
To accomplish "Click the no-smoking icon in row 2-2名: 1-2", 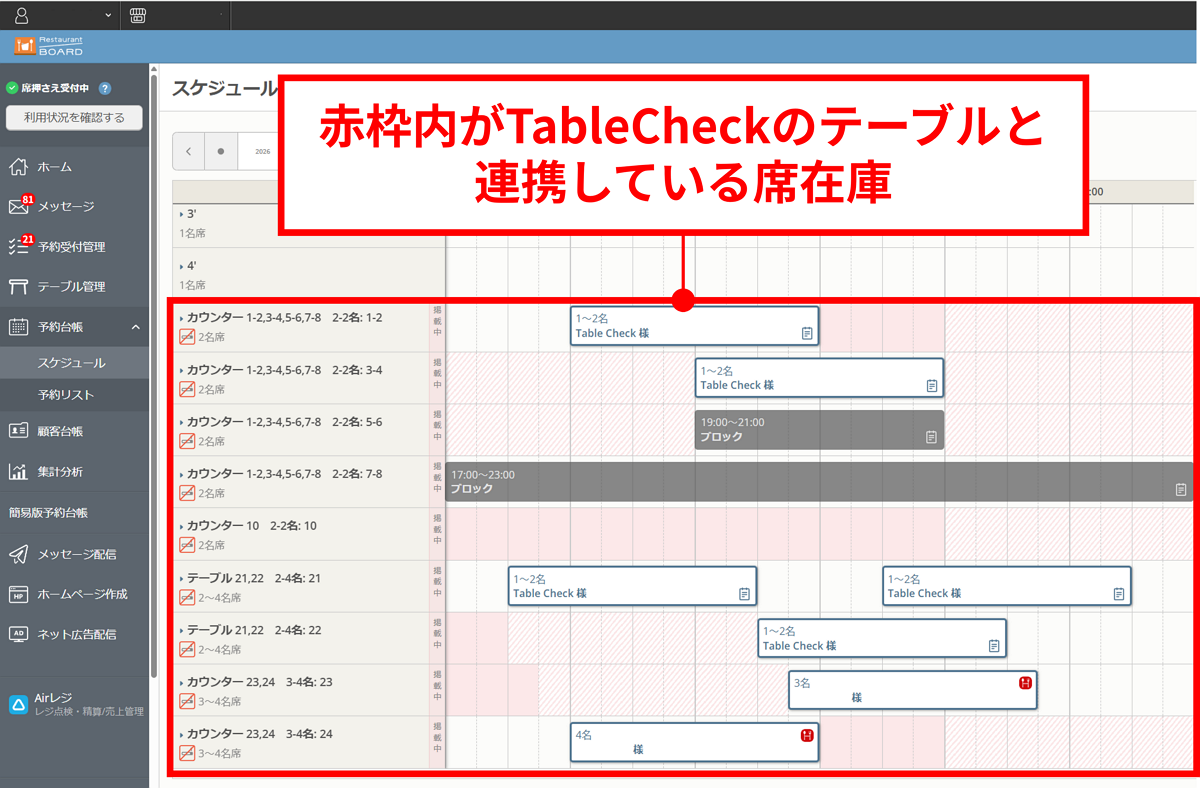I will pos(187,337).
